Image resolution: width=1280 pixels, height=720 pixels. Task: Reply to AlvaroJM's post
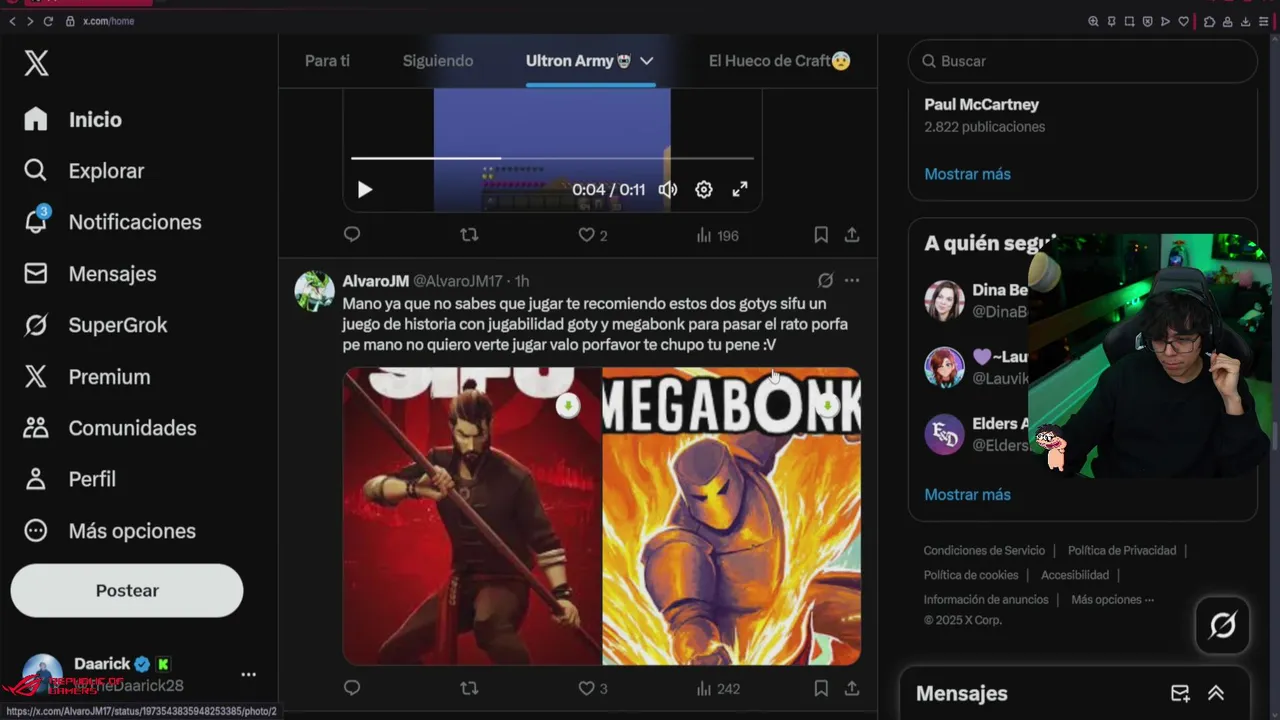(352, 688)
